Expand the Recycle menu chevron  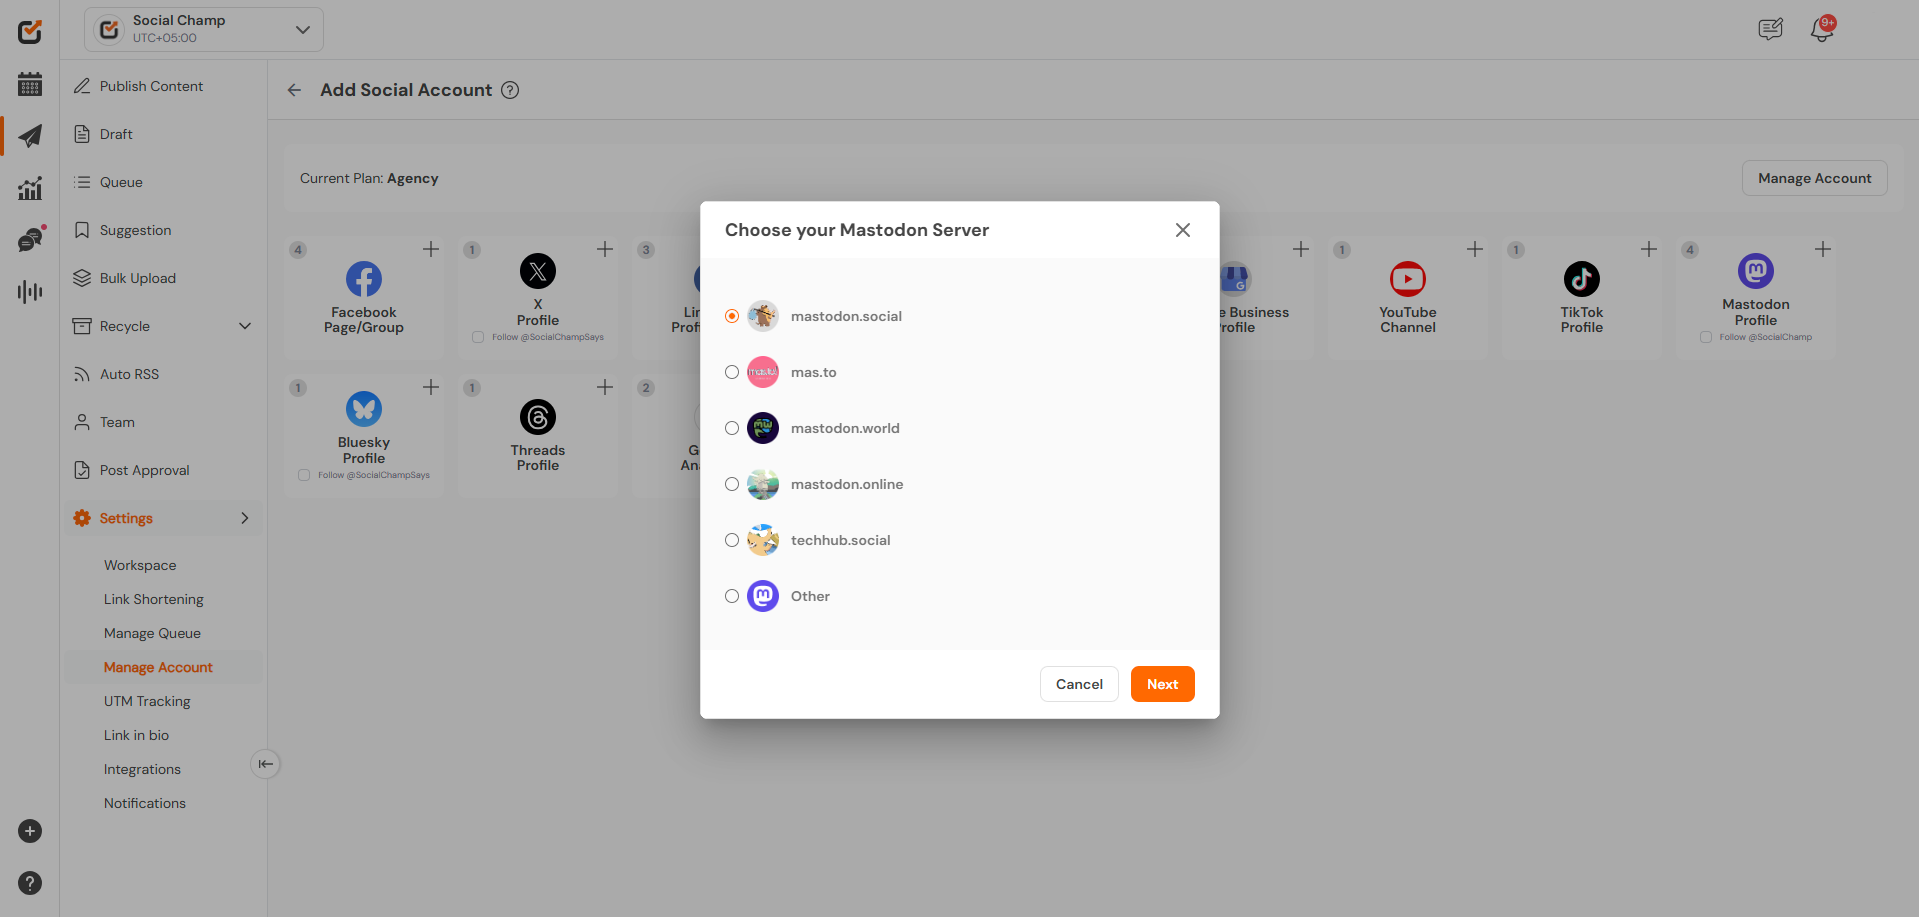pyautogui.click(x=245, y=326)
